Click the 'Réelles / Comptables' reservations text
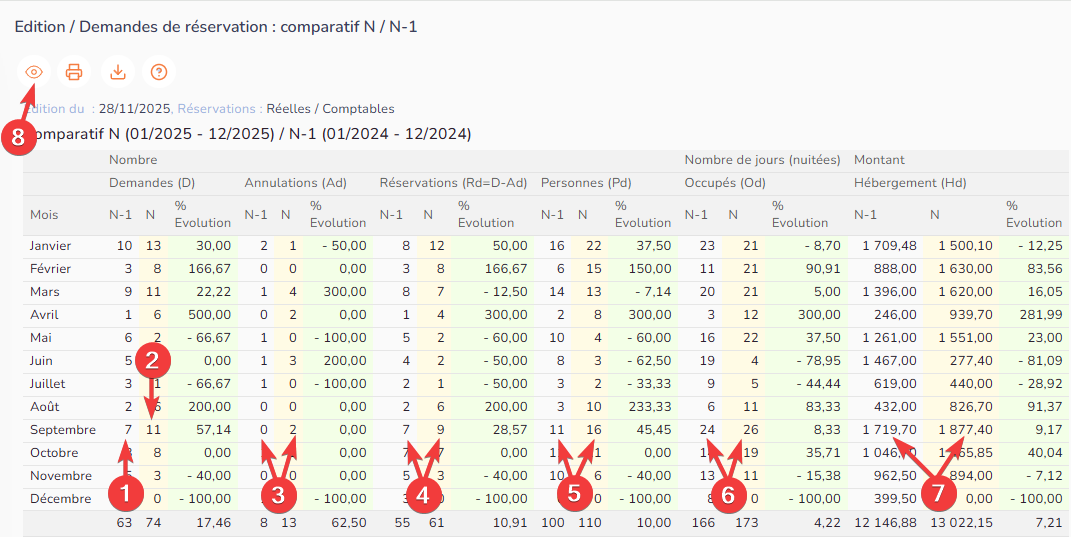The width and height of the screenshot is (1071, 537). pos(330,109)
